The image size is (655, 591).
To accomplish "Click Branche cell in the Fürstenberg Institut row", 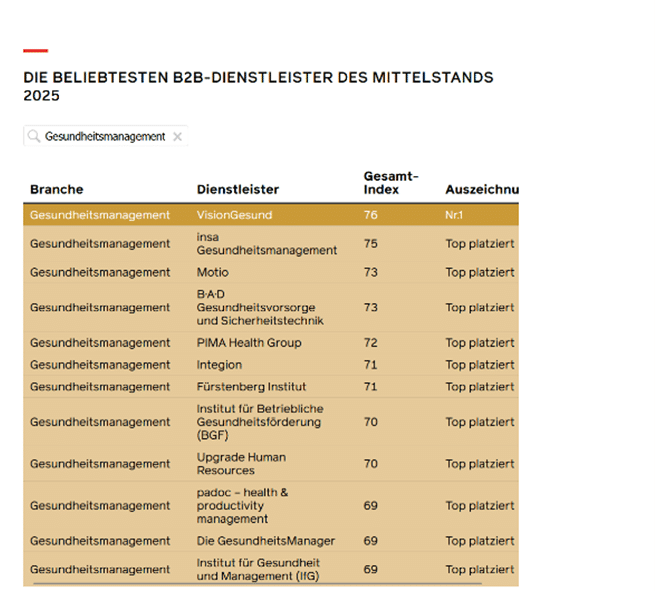I will (100, 387).
